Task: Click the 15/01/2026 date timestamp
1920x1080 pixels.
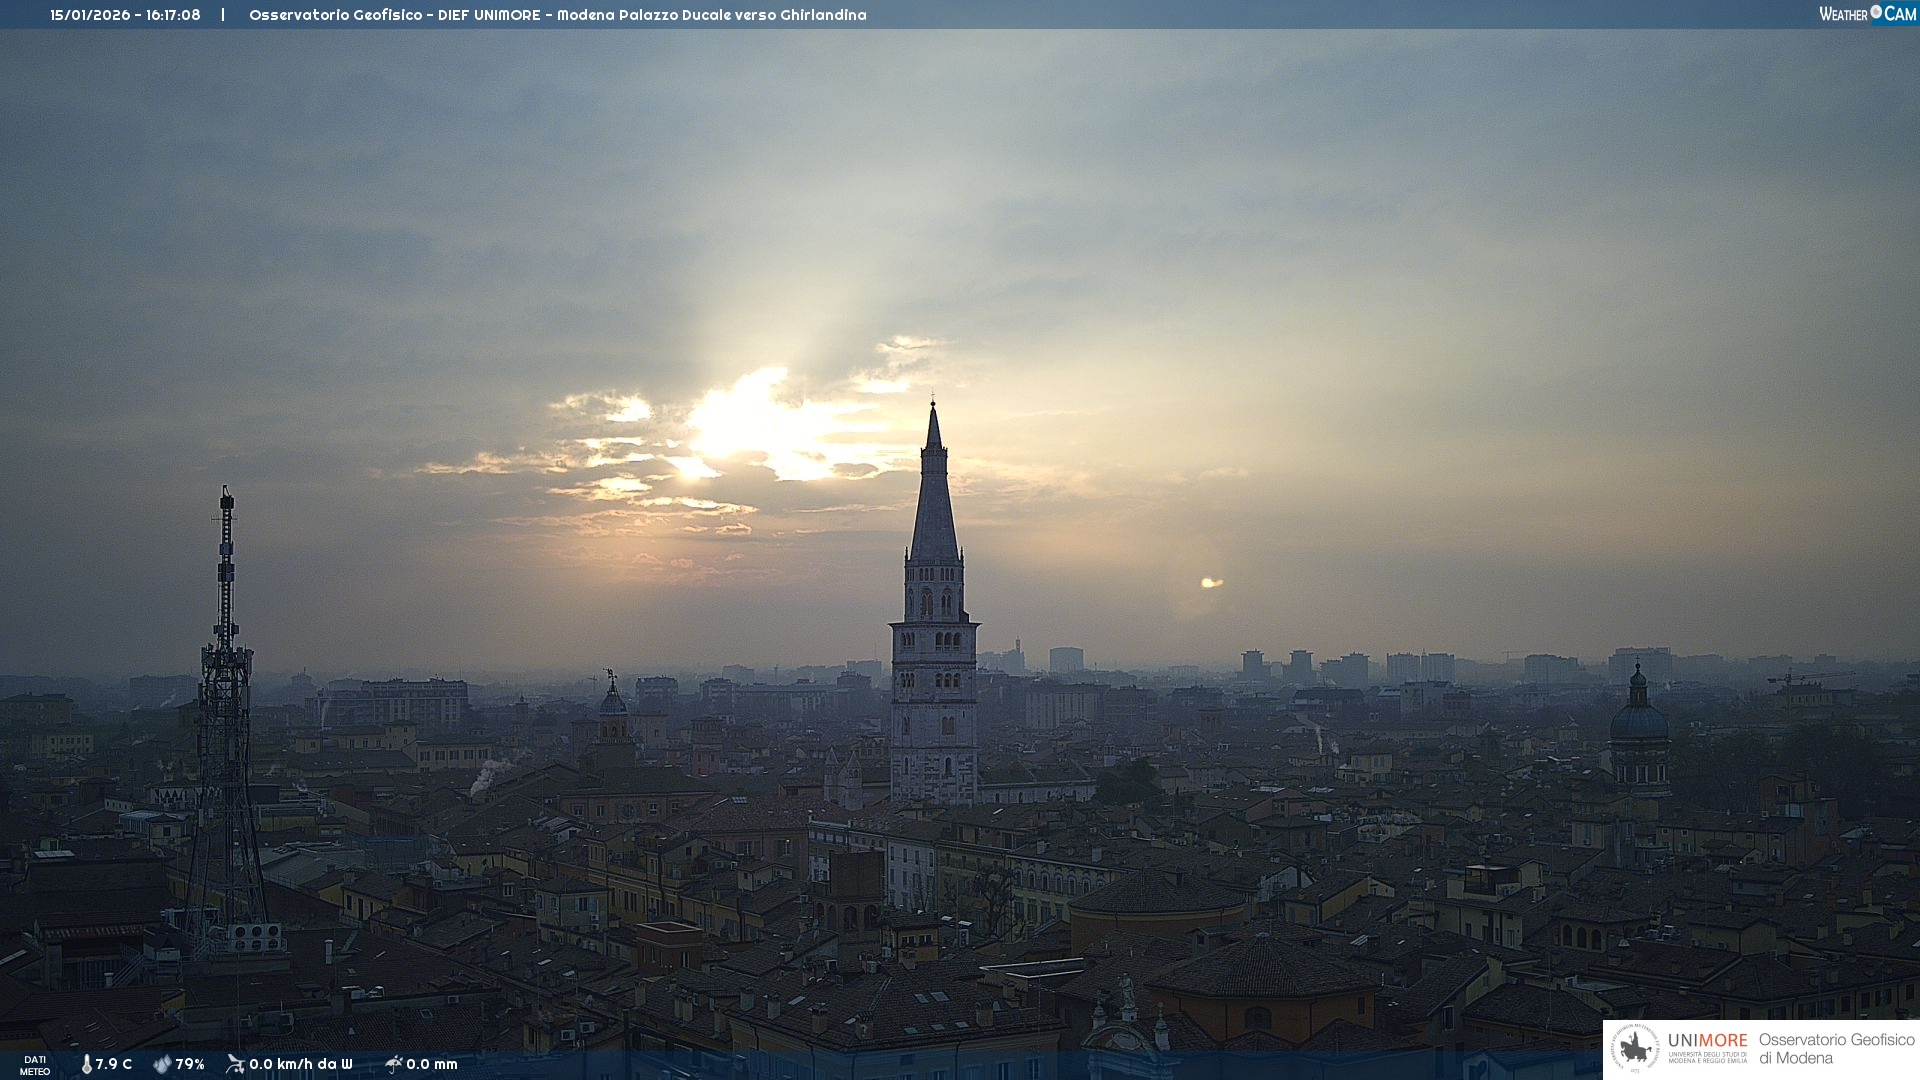Action: coord(90,15)
